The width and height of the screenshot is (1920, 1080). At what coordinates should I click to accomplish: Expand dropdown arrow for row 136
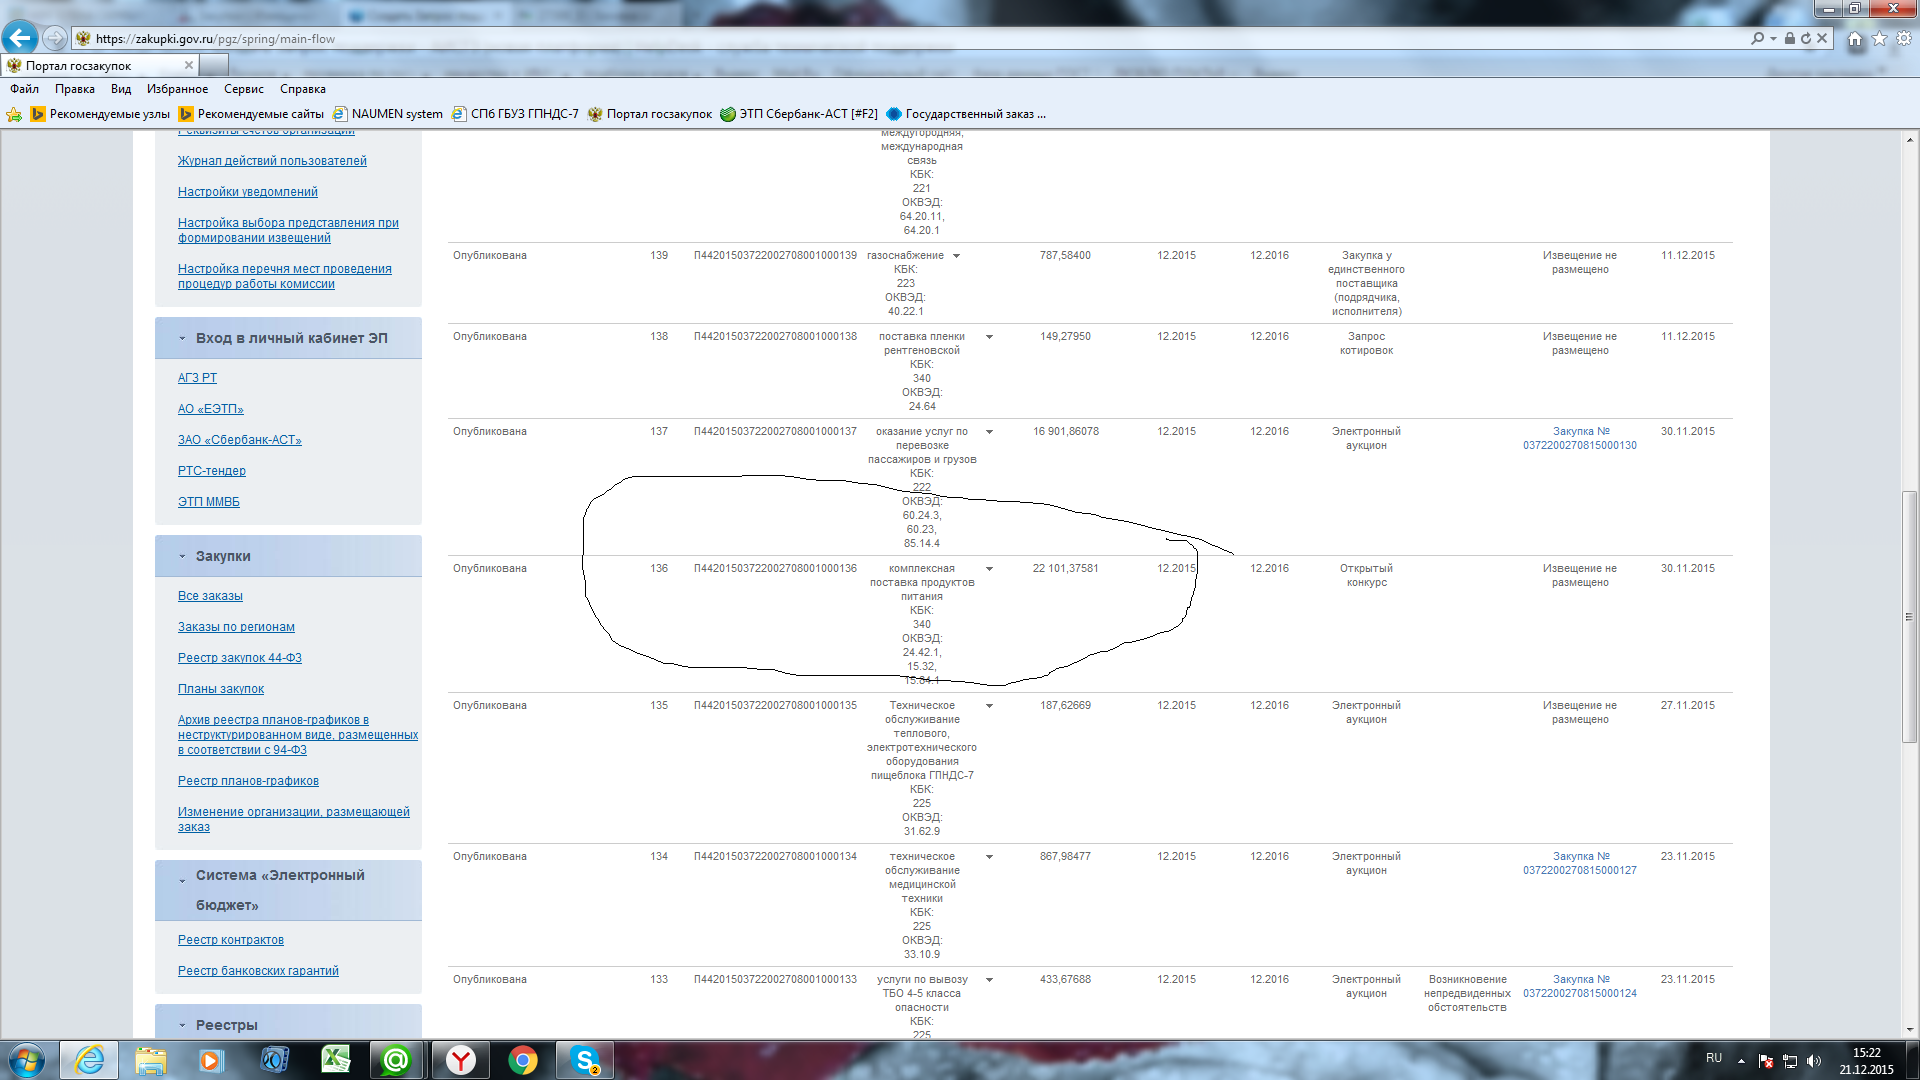(989, 569)
